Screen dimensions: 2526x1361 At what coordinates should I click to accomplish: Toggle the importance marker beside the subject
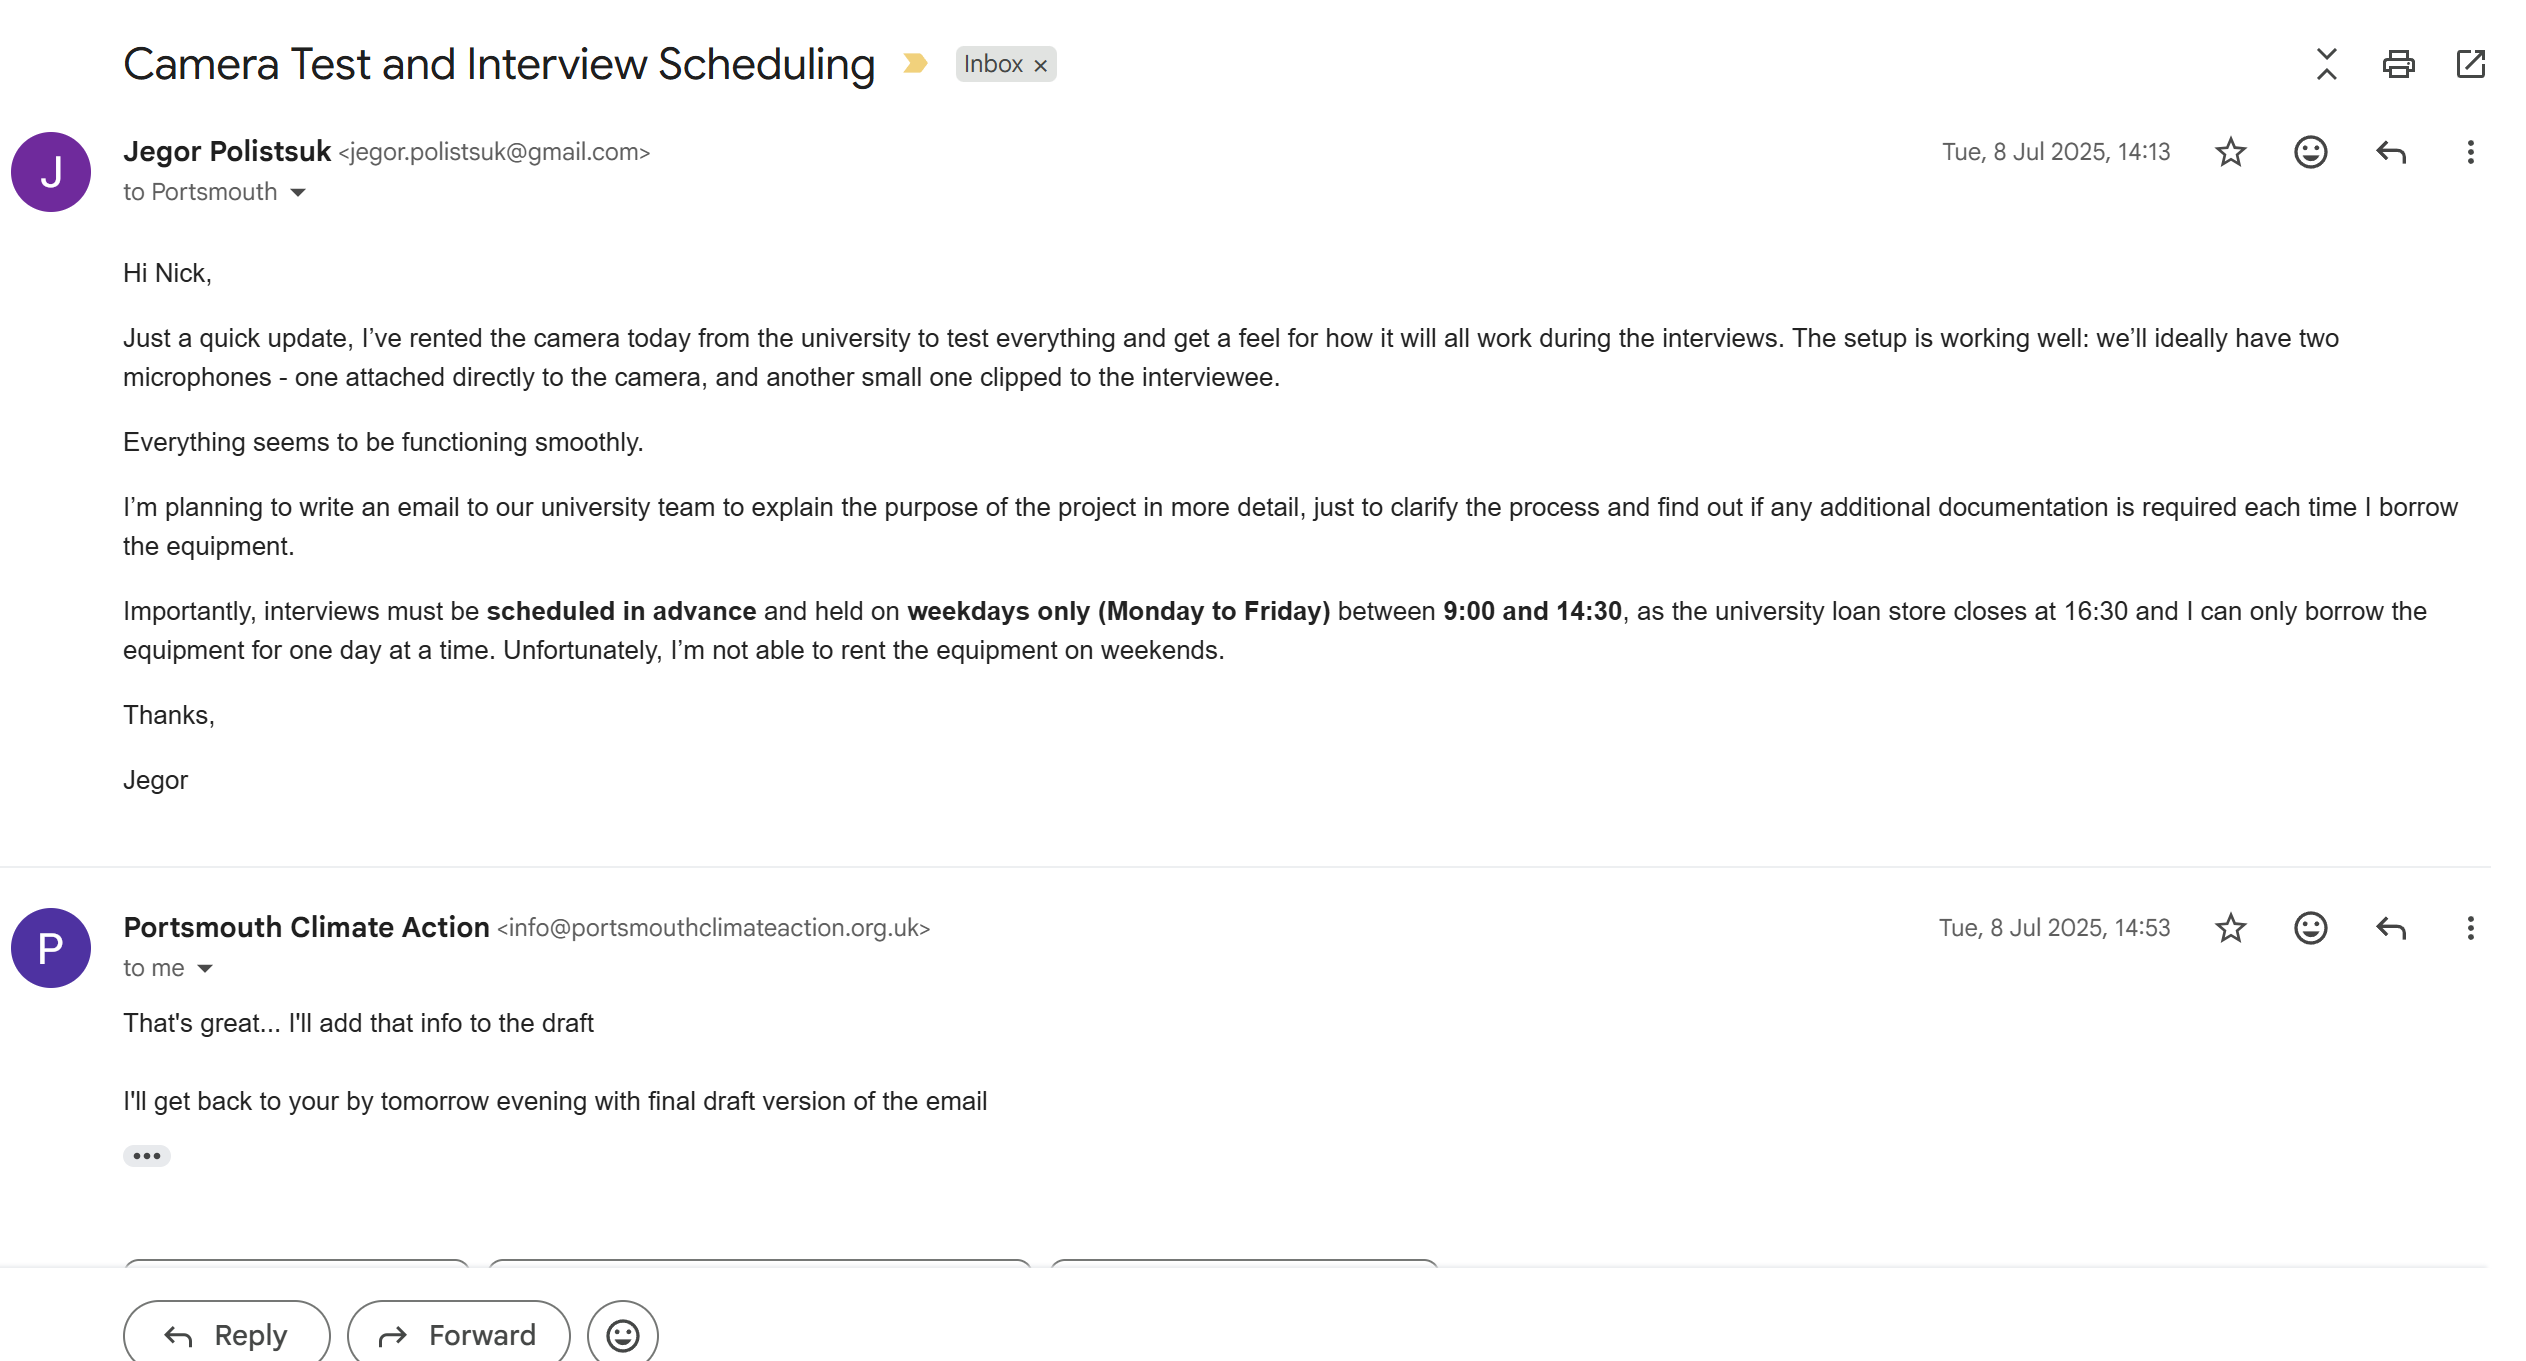point(915,64)
